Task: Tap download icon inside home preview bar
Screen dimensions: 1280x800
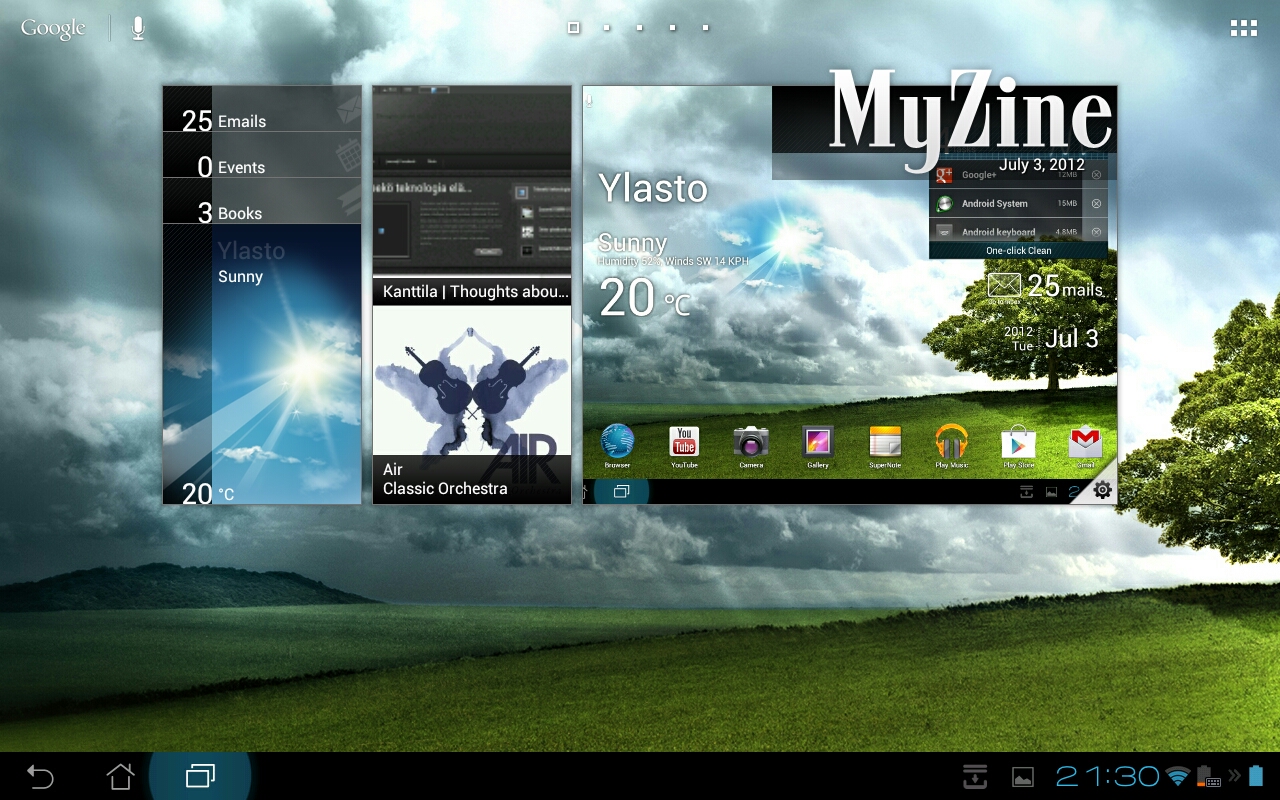Action: (1027, 491)
